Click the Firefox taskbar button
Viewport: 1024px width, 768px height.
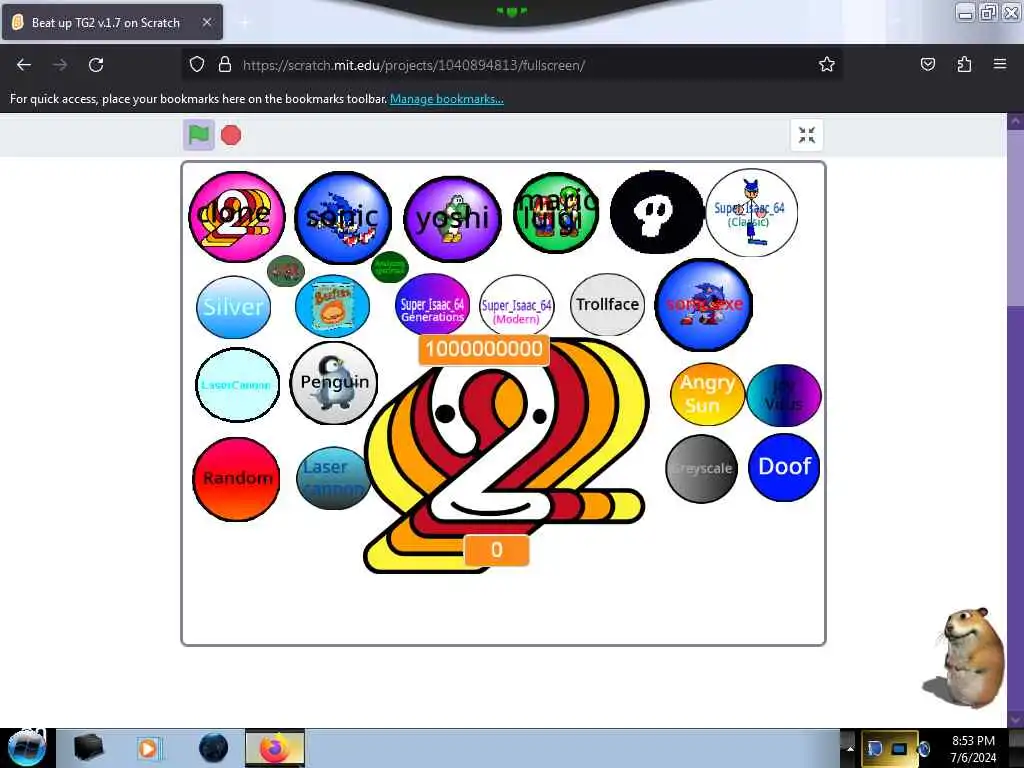[x=275, y=748]
